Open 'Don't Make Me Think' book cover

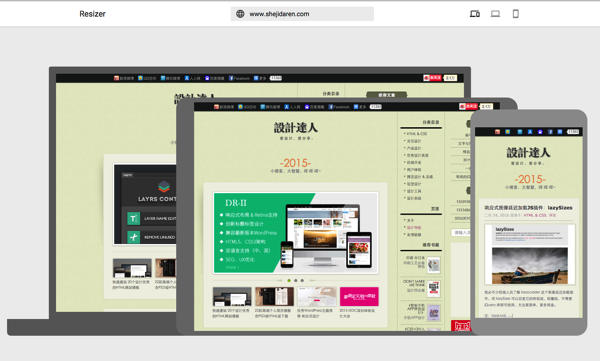[434, 288]
